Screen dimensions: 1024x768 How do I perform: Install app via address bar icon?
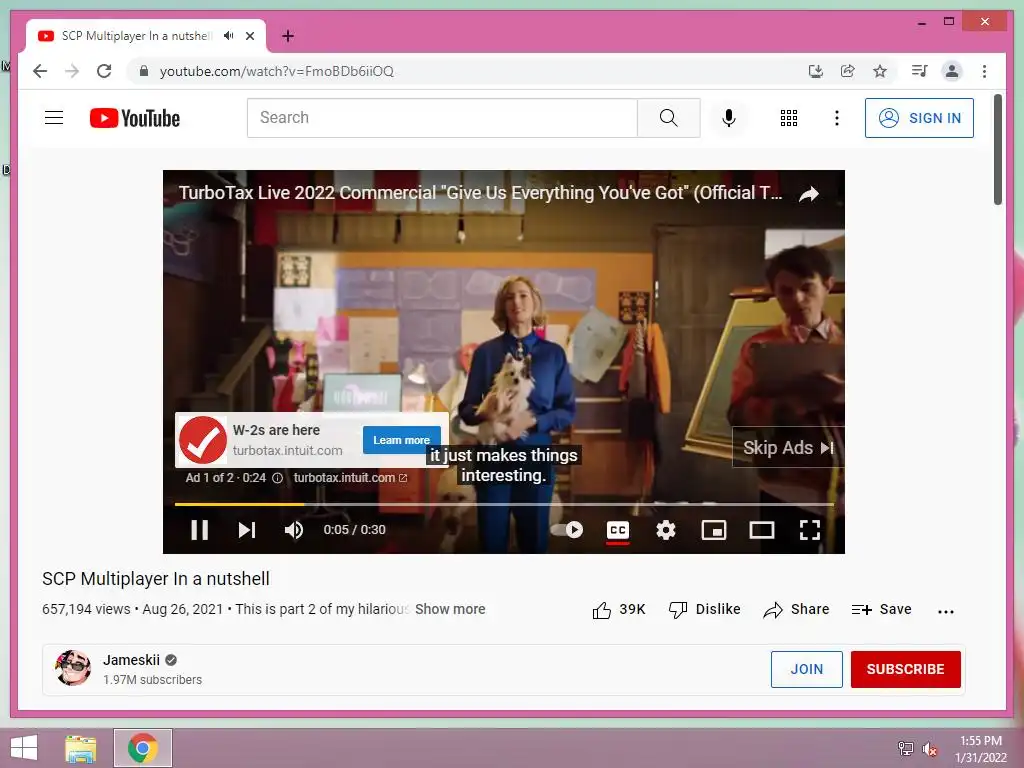pyautogui.click(x=816, y=71)
